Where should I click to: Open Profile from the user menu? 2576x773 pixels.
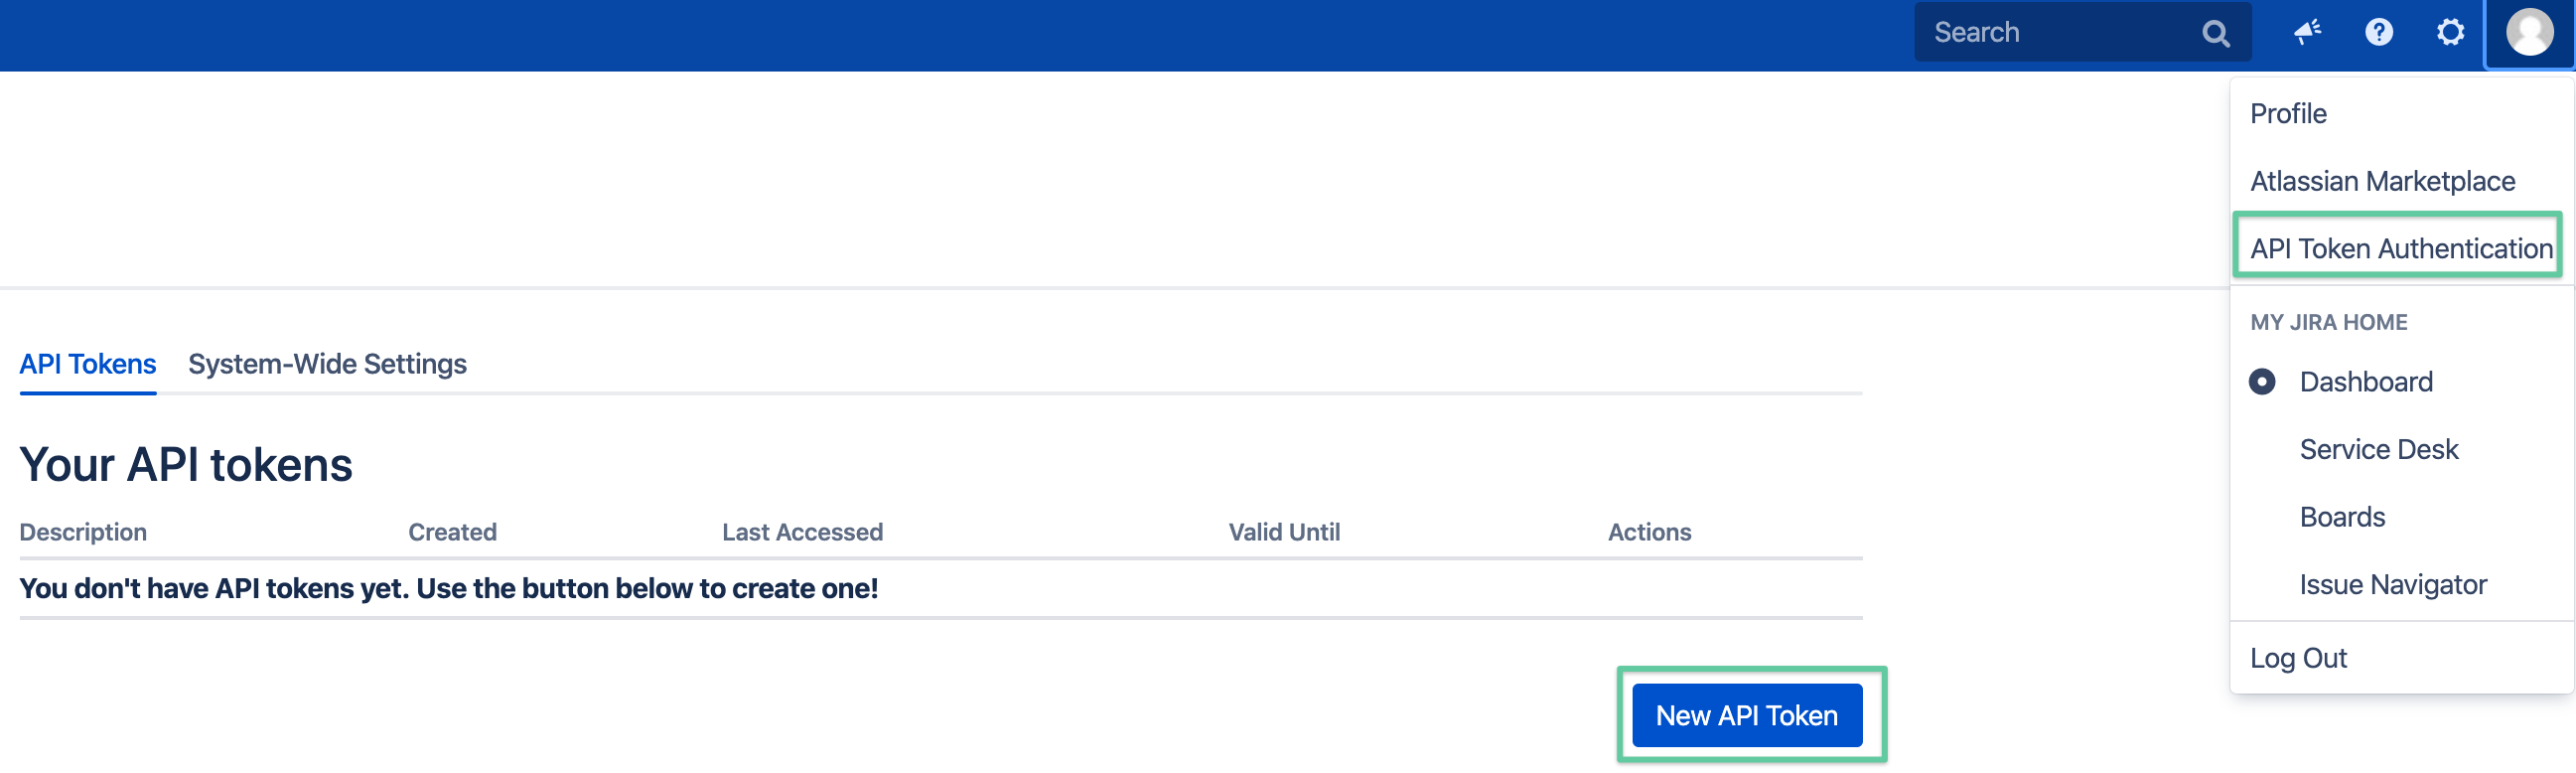click(x=2288, y=114)
